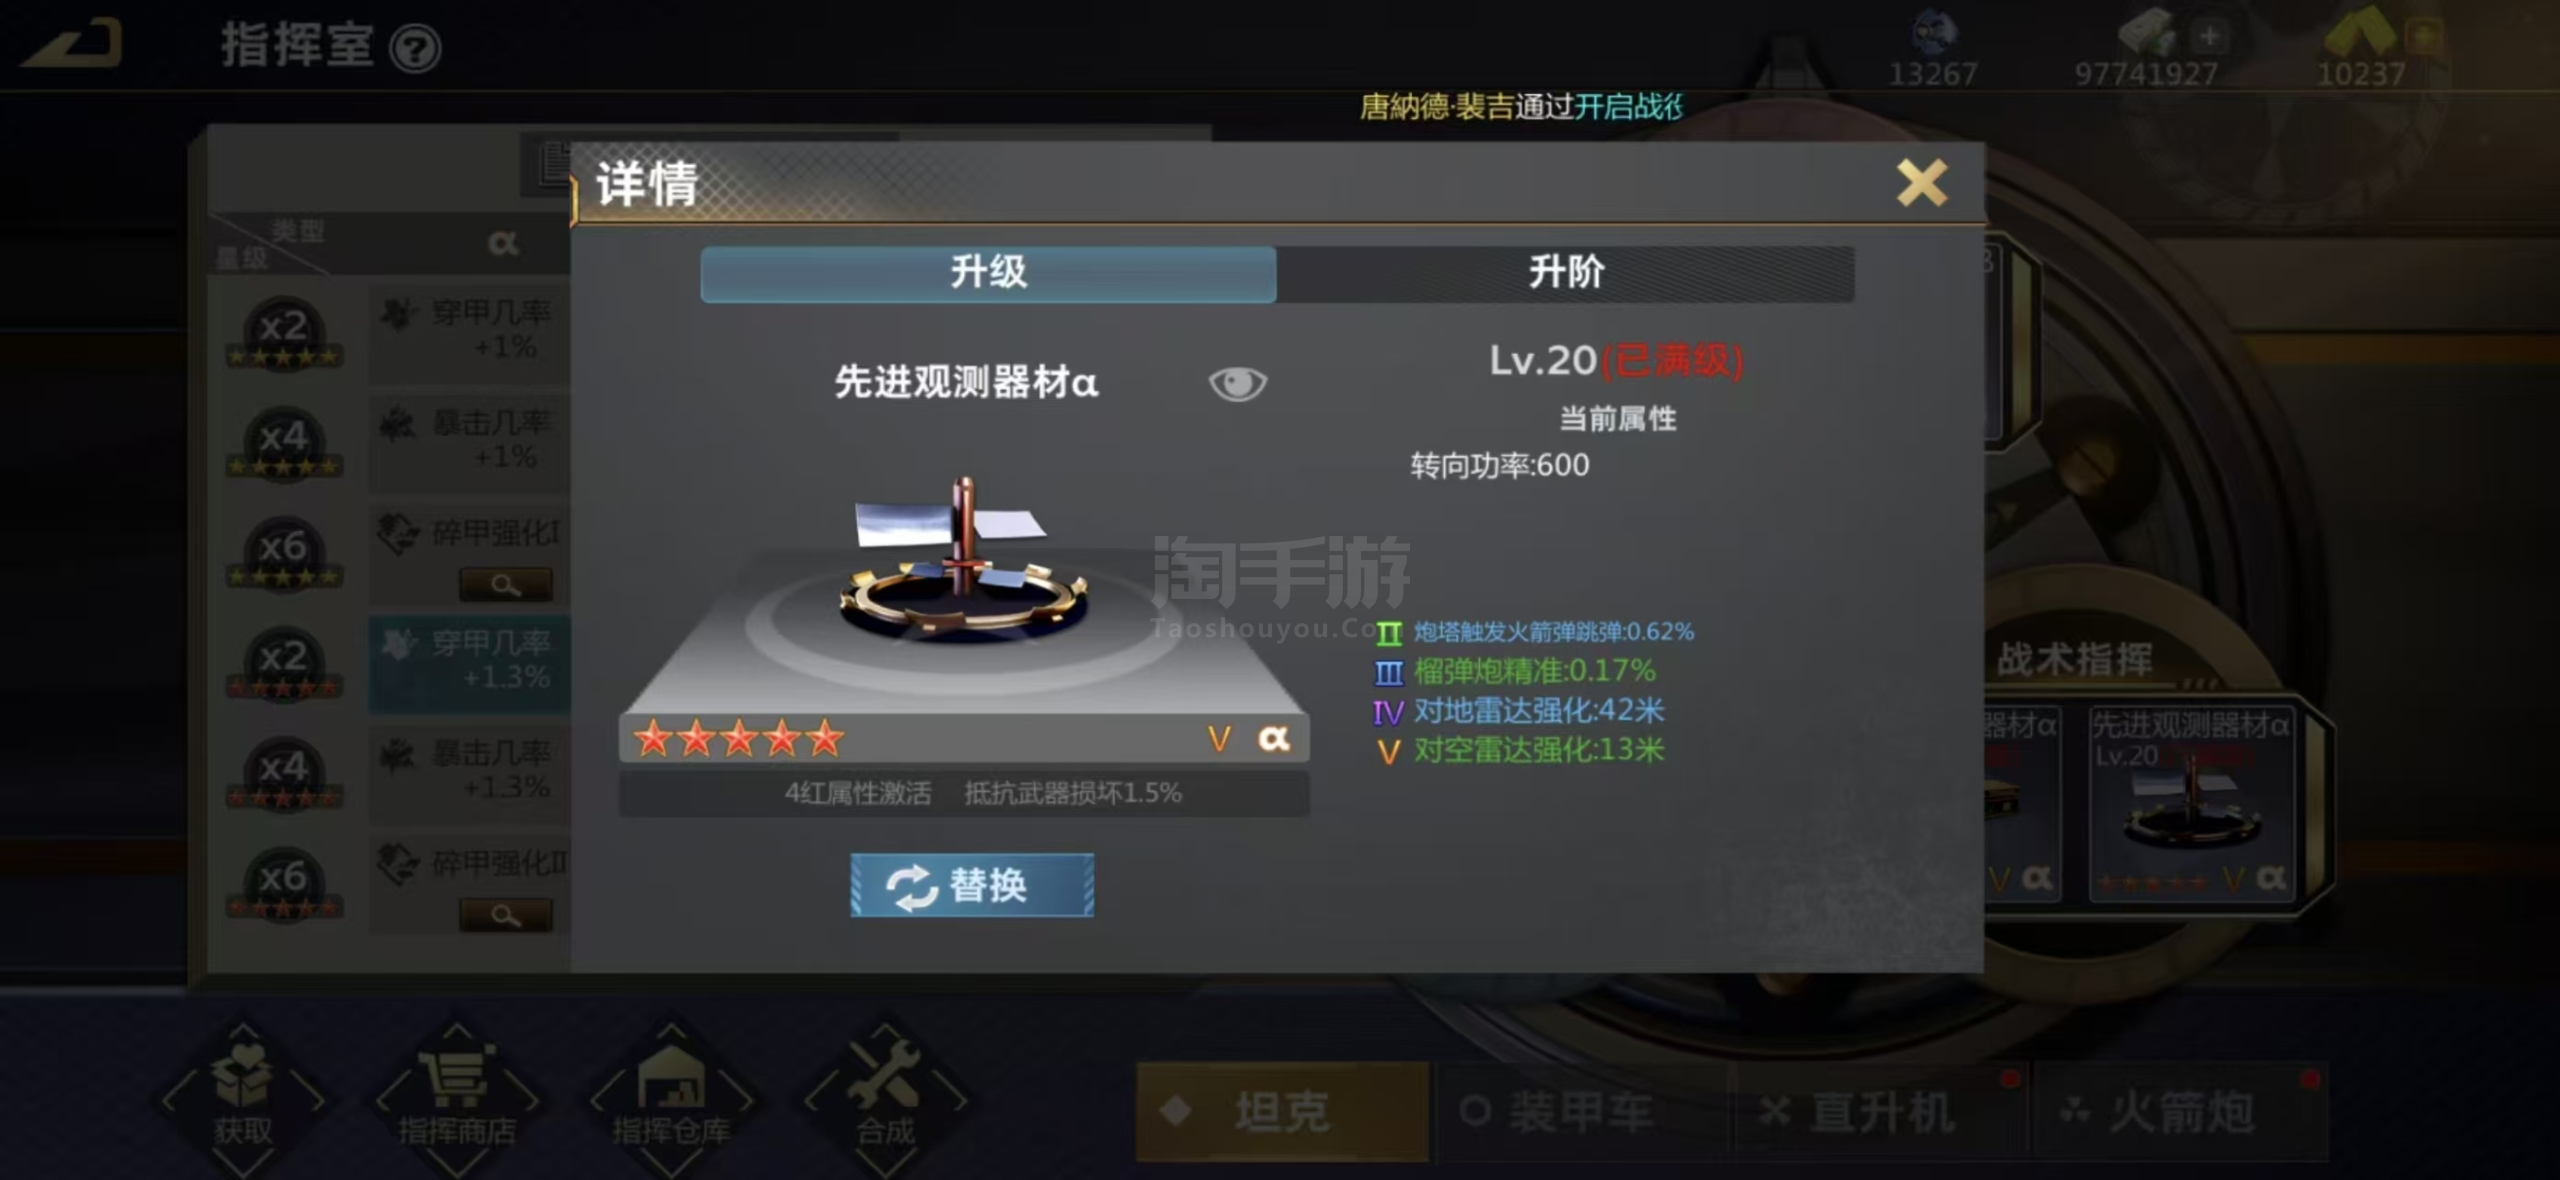The height and width of the screenshot is (1180, 2560).
Task: Open the command room help icon
Action: [x=415, y=48]
